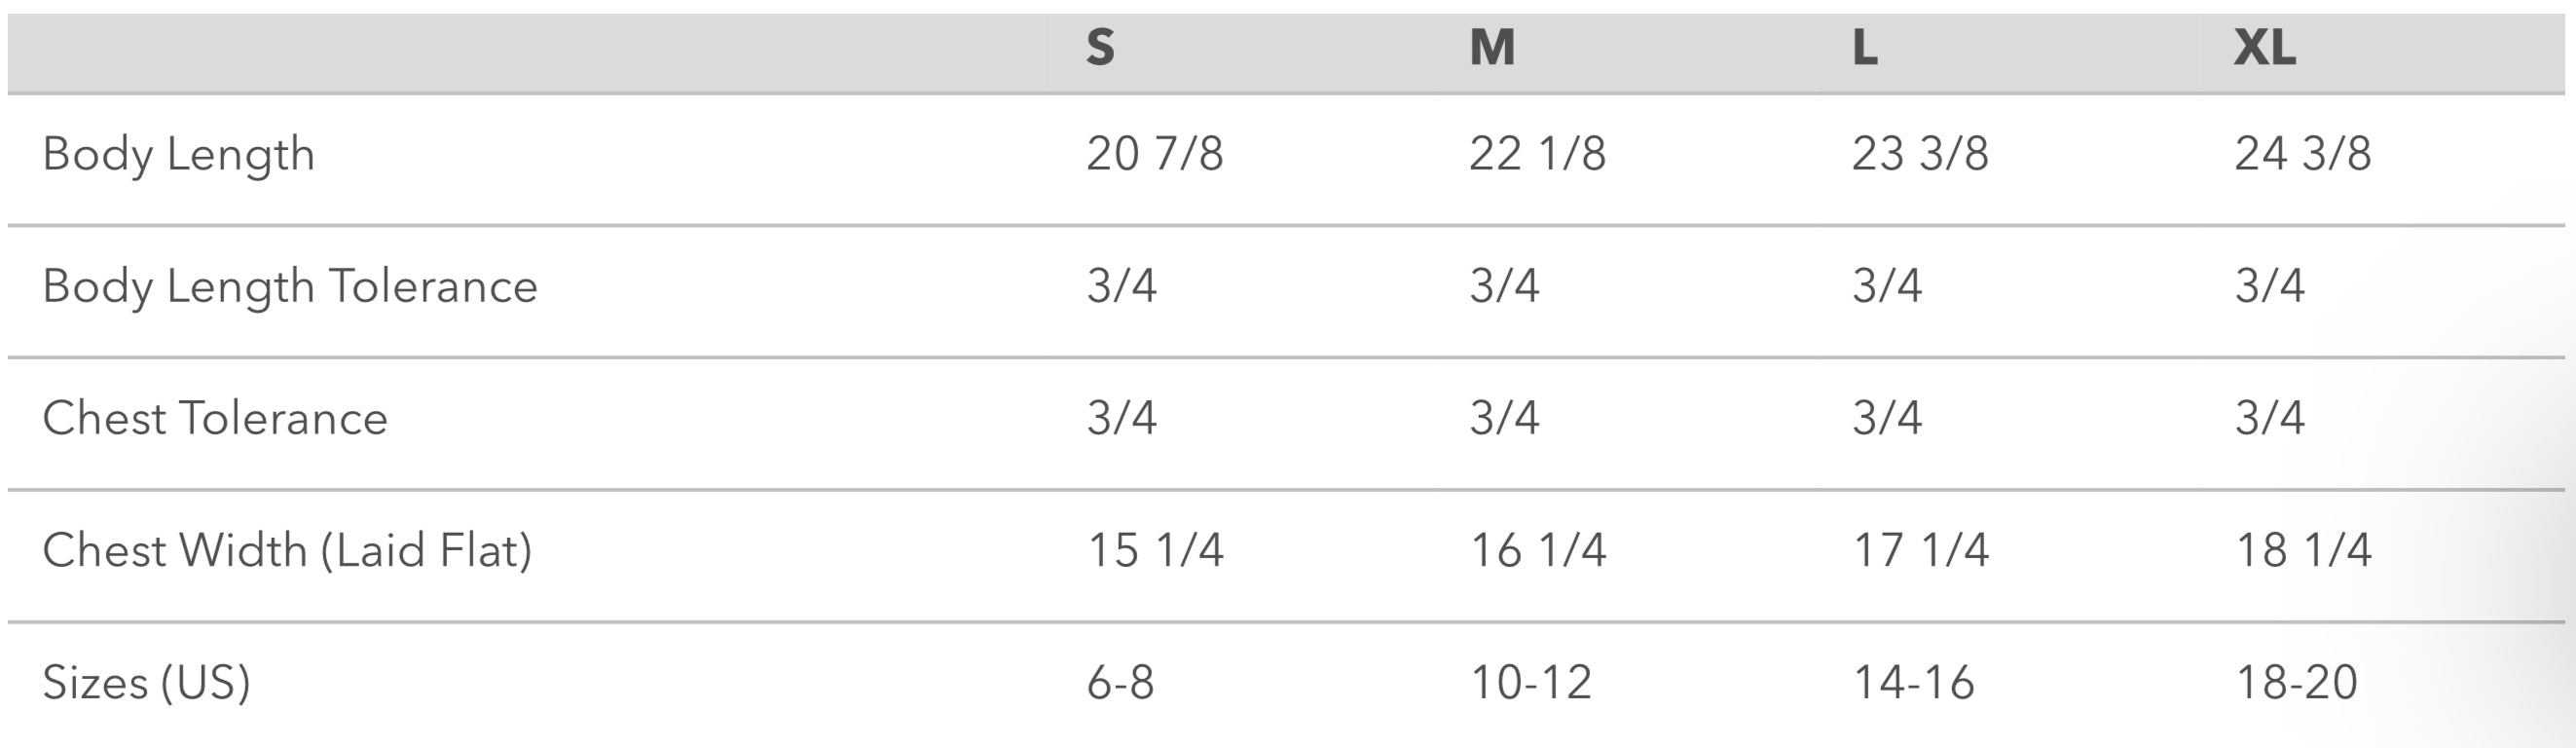Click the 20 7/8 body length value

tap(1155, 154)
